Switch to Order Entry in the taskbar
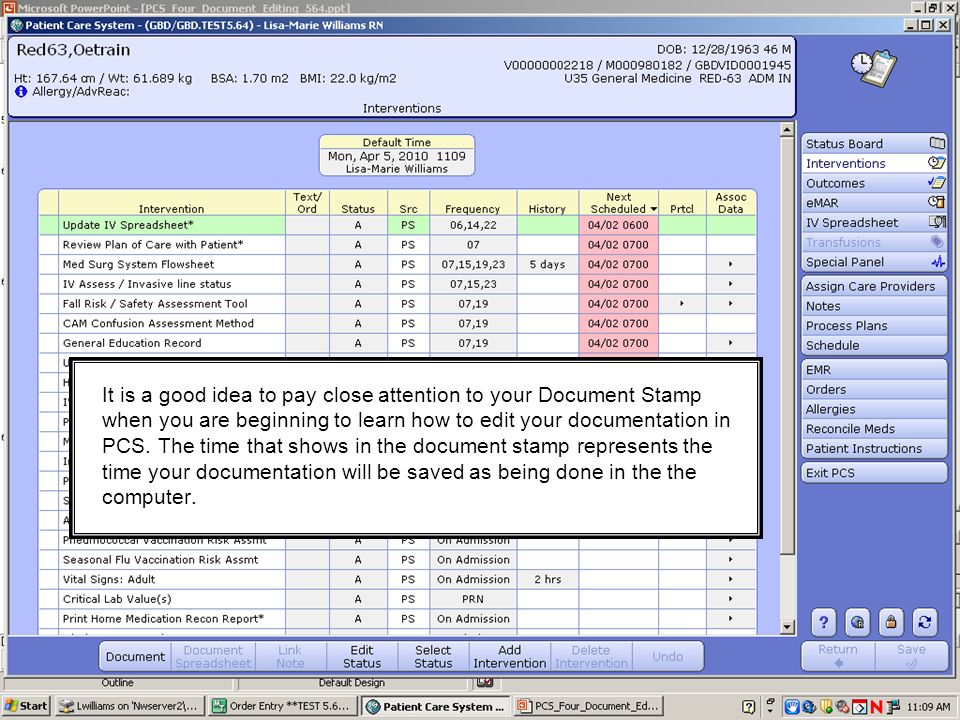Image resolution: width=960 pixels, height=720 pixels. tap(282, 706)
